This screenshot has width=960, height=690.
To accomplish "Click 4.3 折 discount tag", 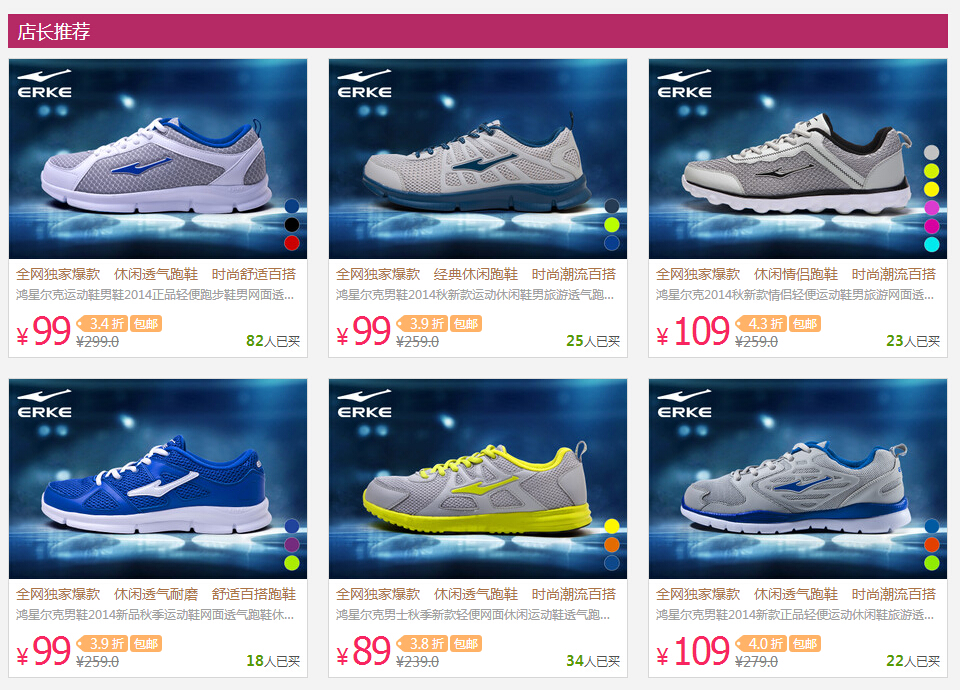I will pos(762,323).
